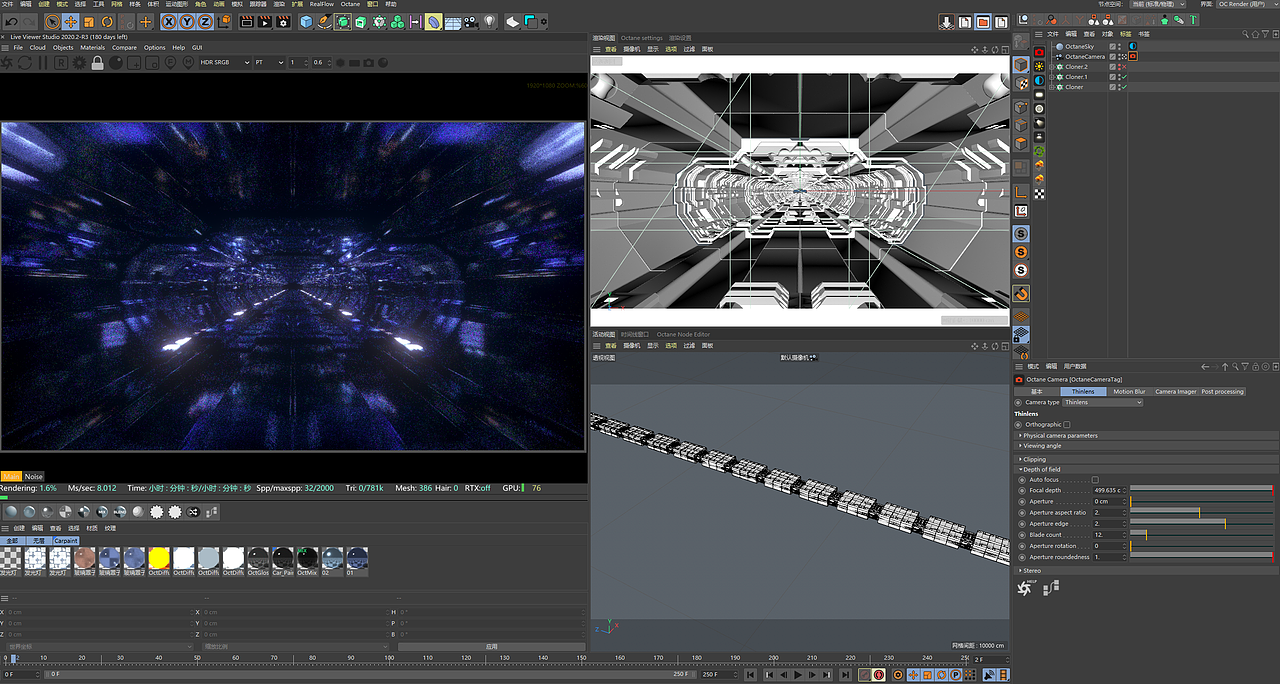Adjust the Aperture aspect ratio slider

[x=1200, y=513]
